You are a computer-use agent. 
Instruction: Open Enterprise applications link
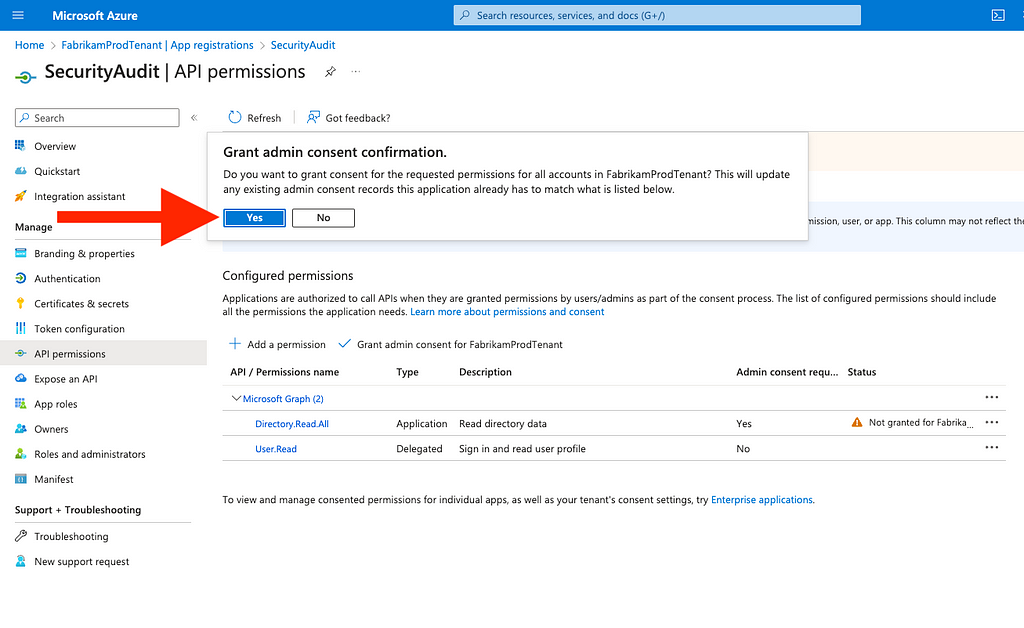761,500
